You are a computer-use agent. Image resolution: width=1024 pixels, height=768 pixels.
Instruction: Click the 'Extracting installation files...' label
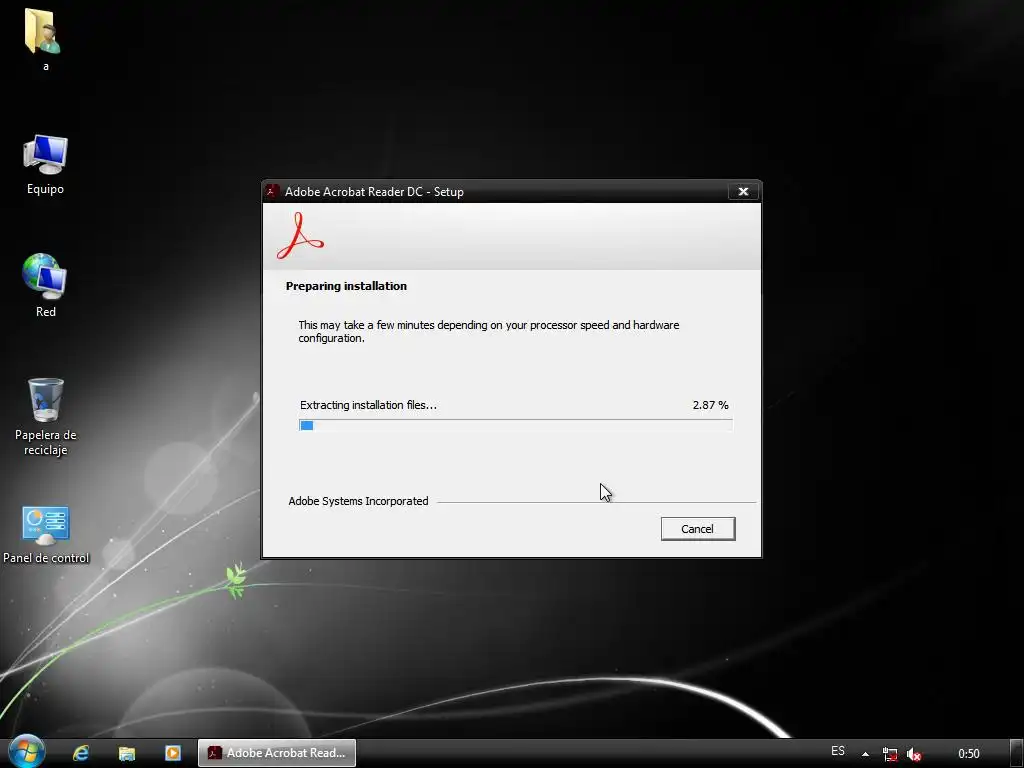[x=368, y=405]
